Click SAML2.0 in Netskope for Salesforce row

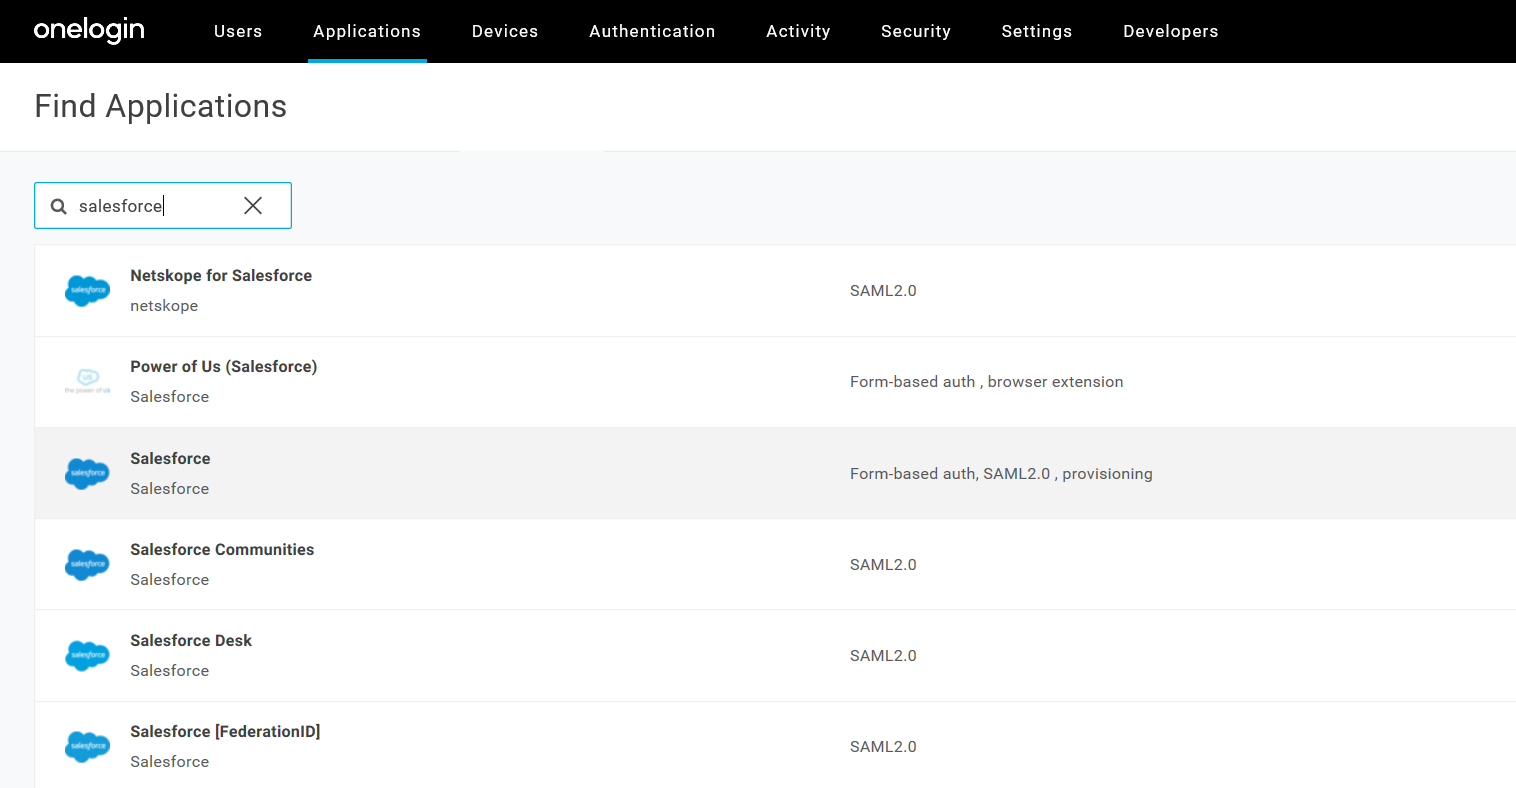[x=883, y=290]
